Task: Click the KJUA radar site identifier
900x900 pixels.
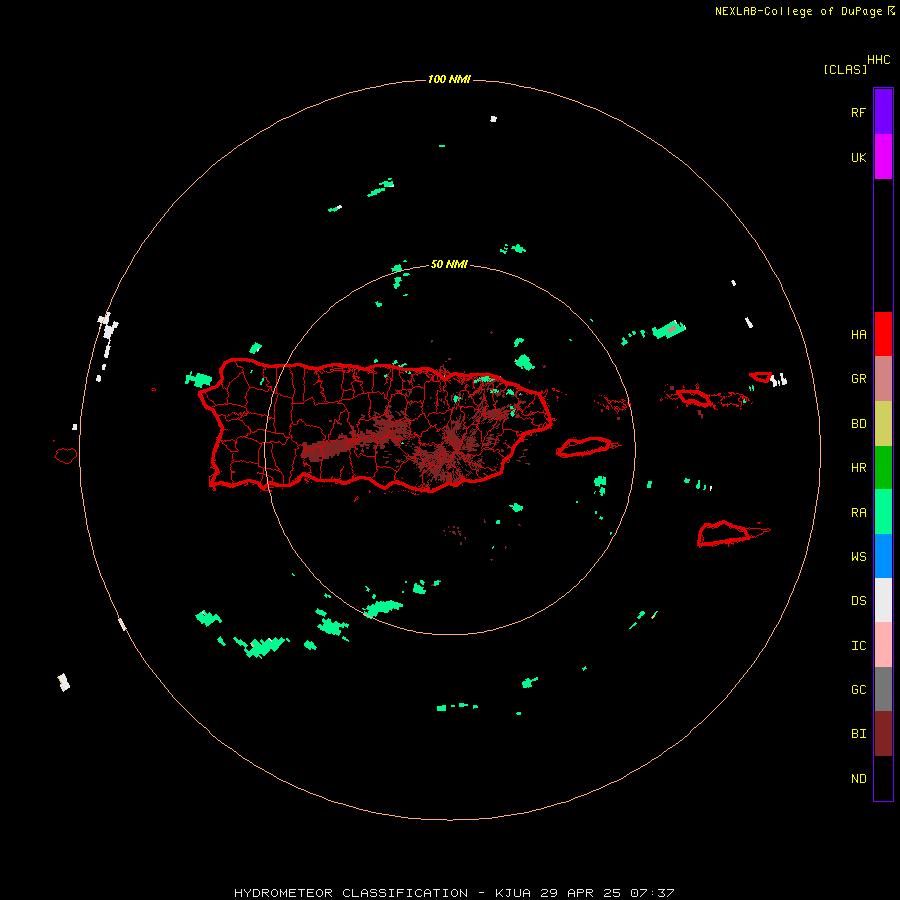Action: (513, 893)
